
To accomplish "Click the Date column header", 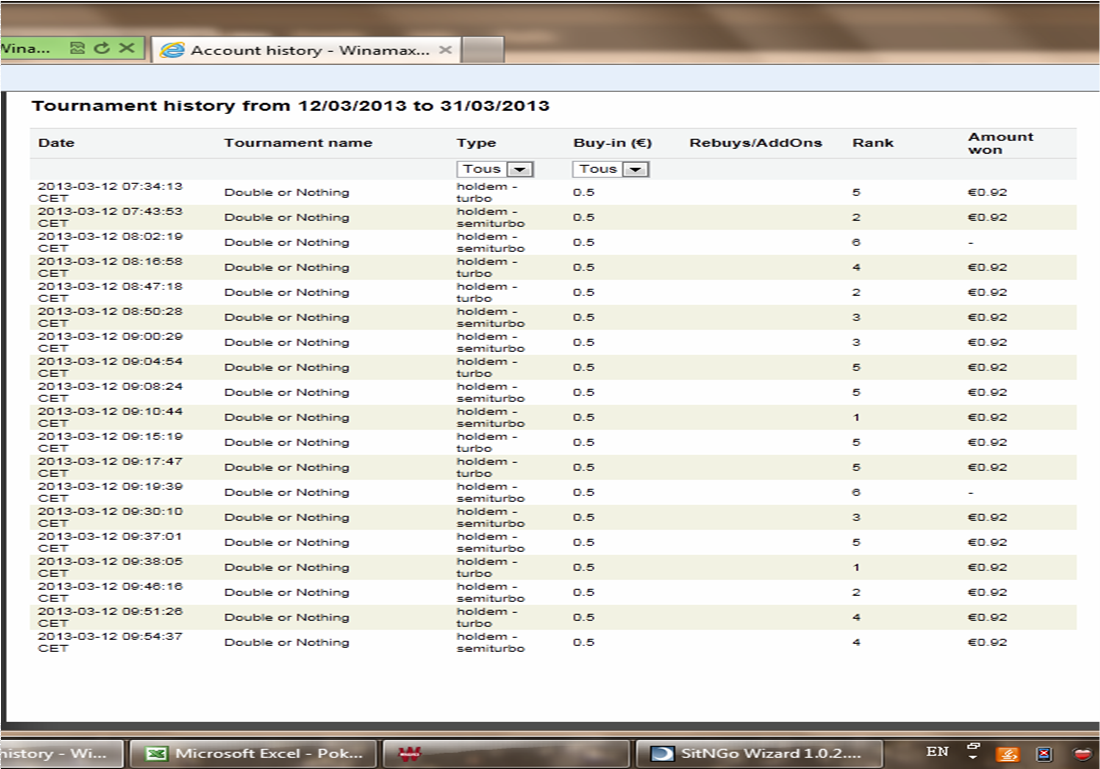I will [56, 143].
